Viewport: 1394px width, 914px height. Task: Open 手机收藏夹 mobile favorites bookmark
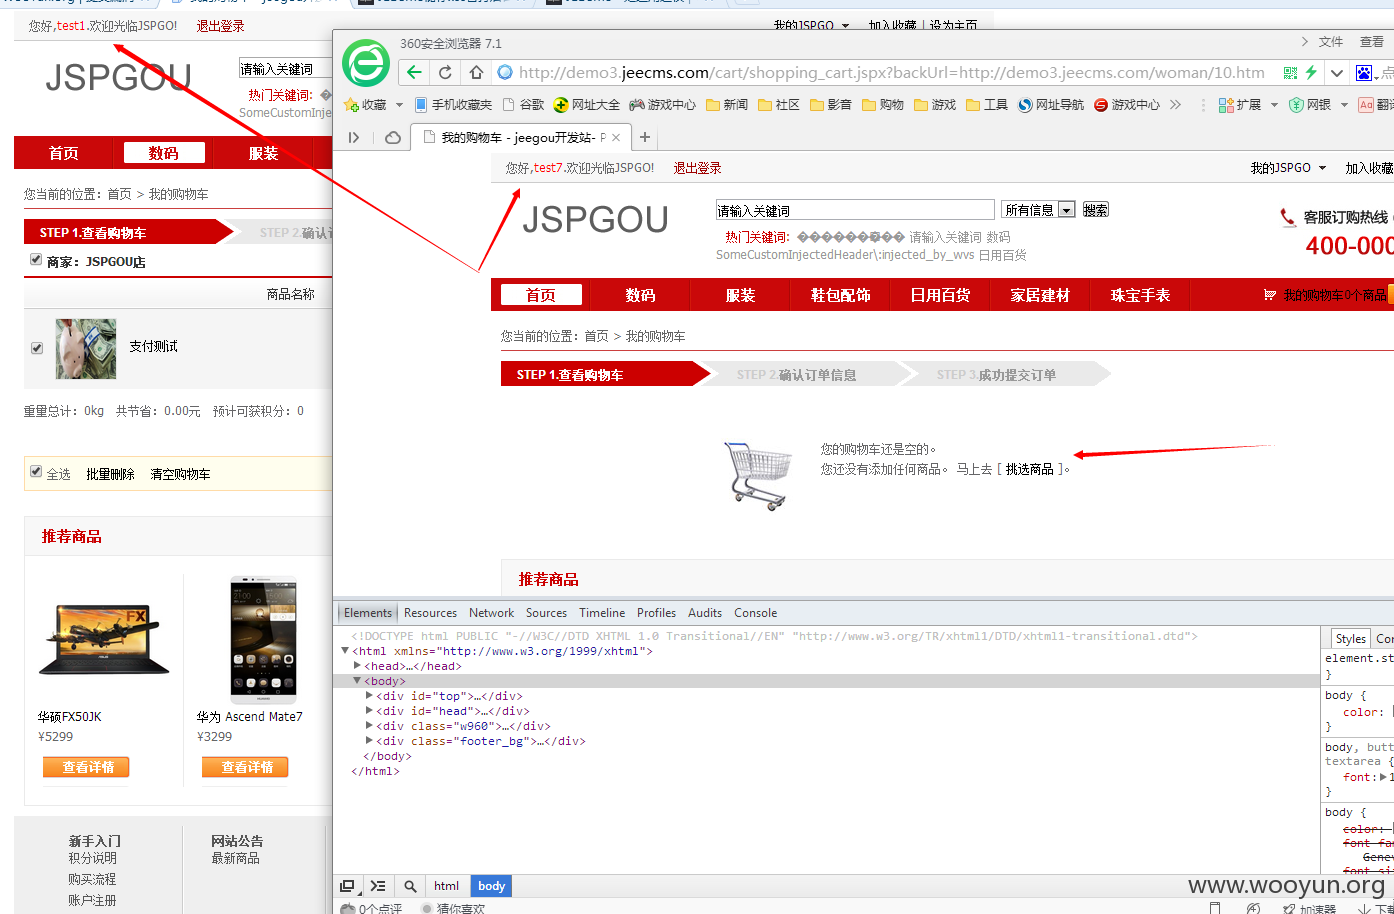(453, 105)
